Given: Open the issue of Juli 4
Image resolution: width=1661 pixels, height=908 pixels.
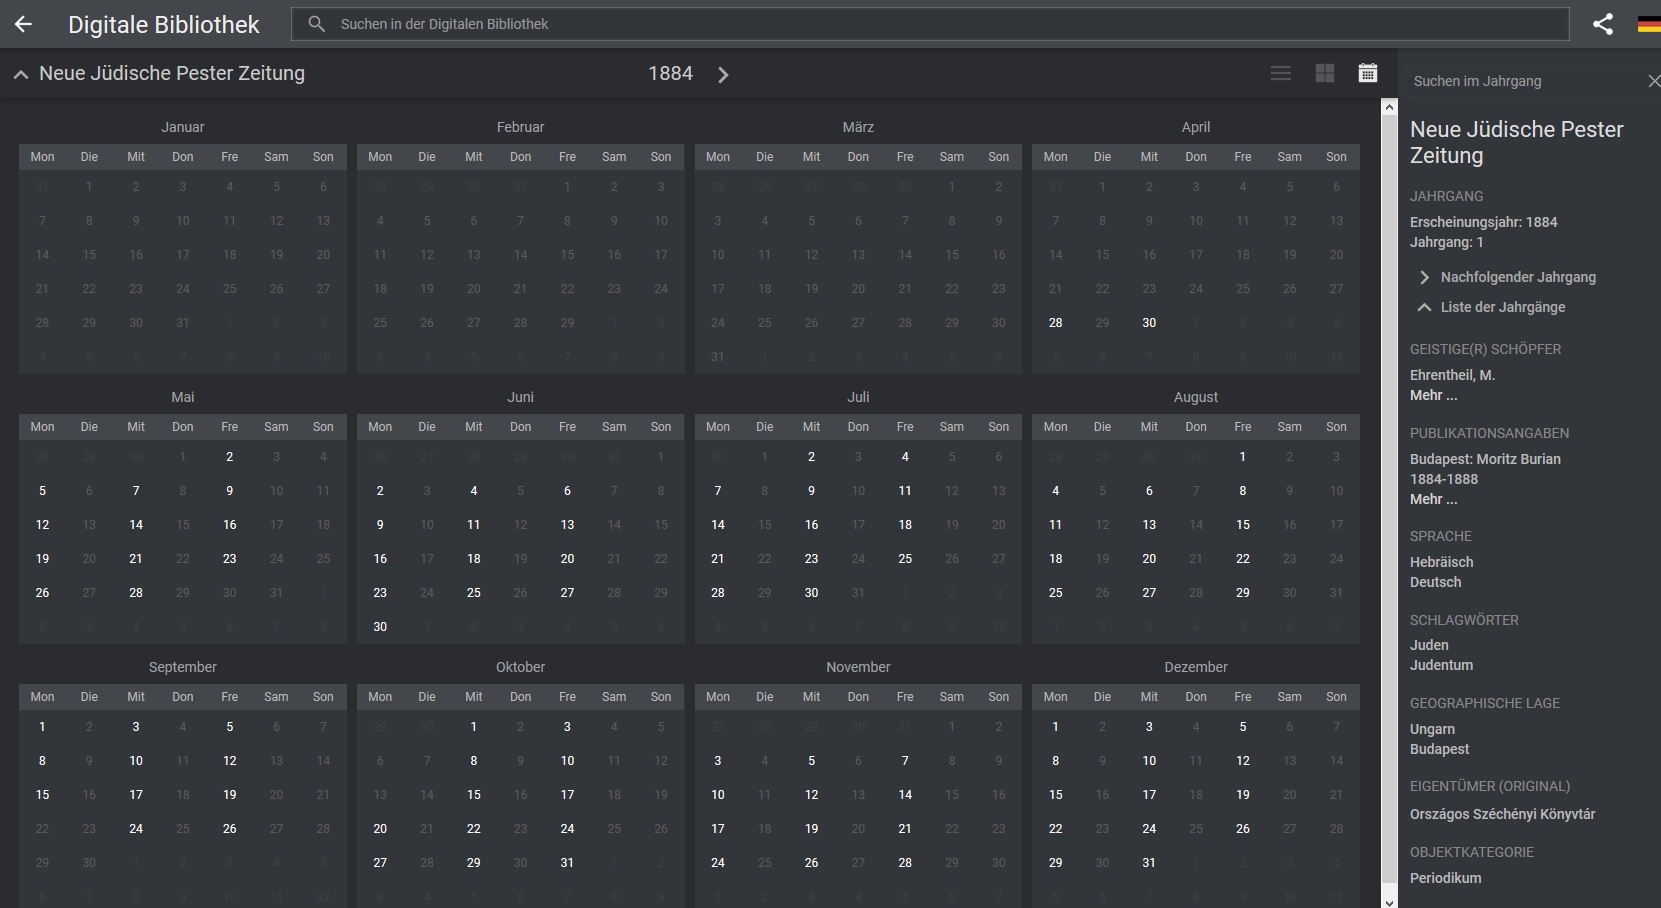Looking at the screenshot, I should tap(905, 457).
